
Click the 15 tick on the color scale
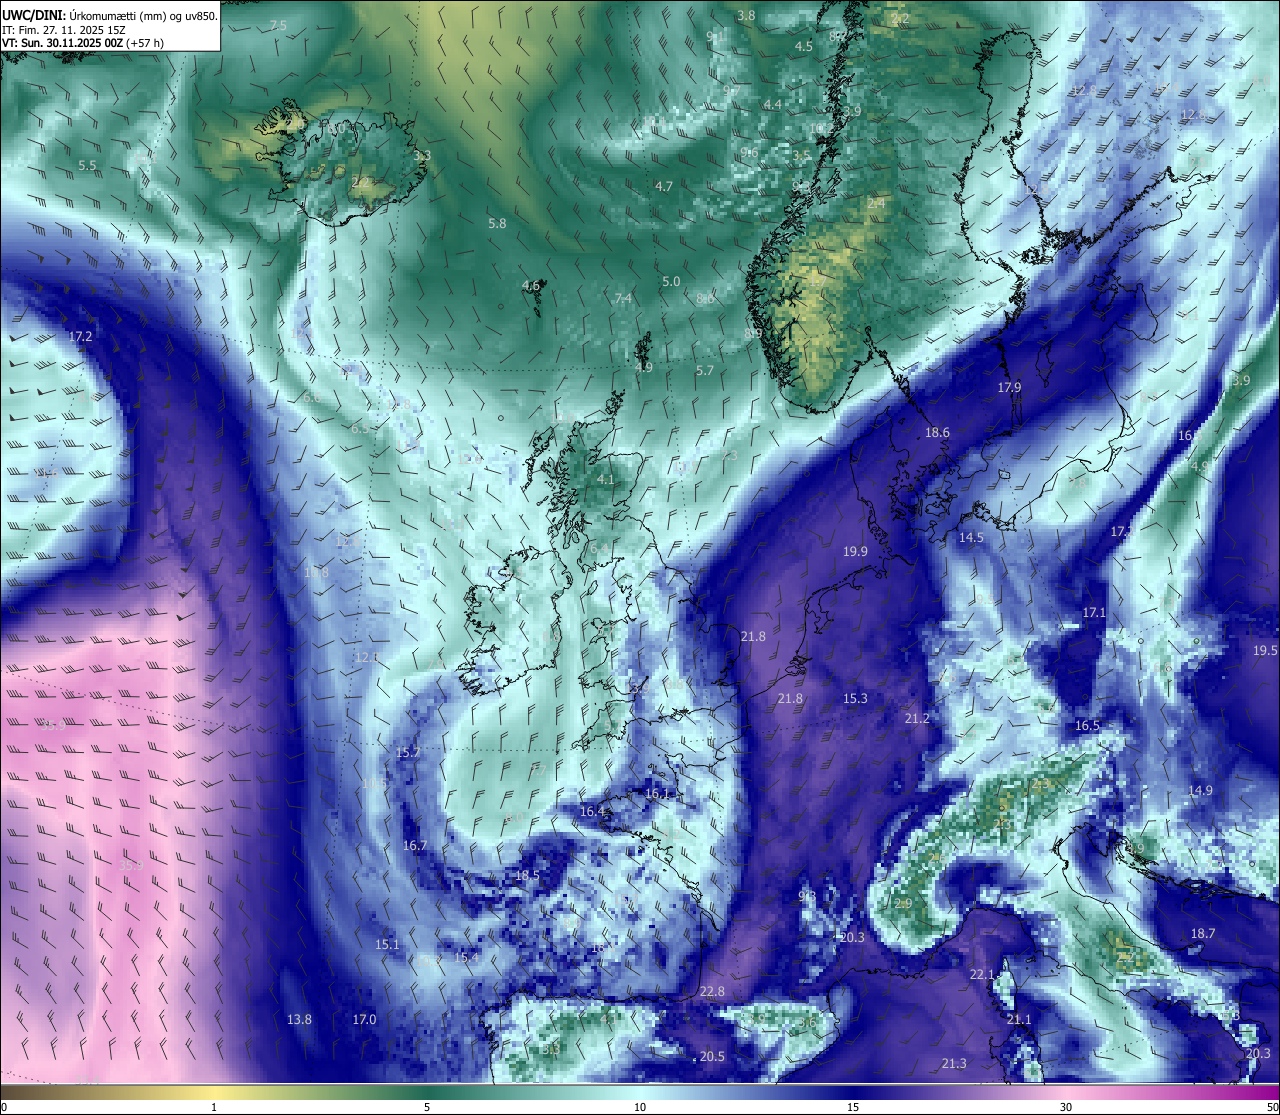coord(853,1107)
